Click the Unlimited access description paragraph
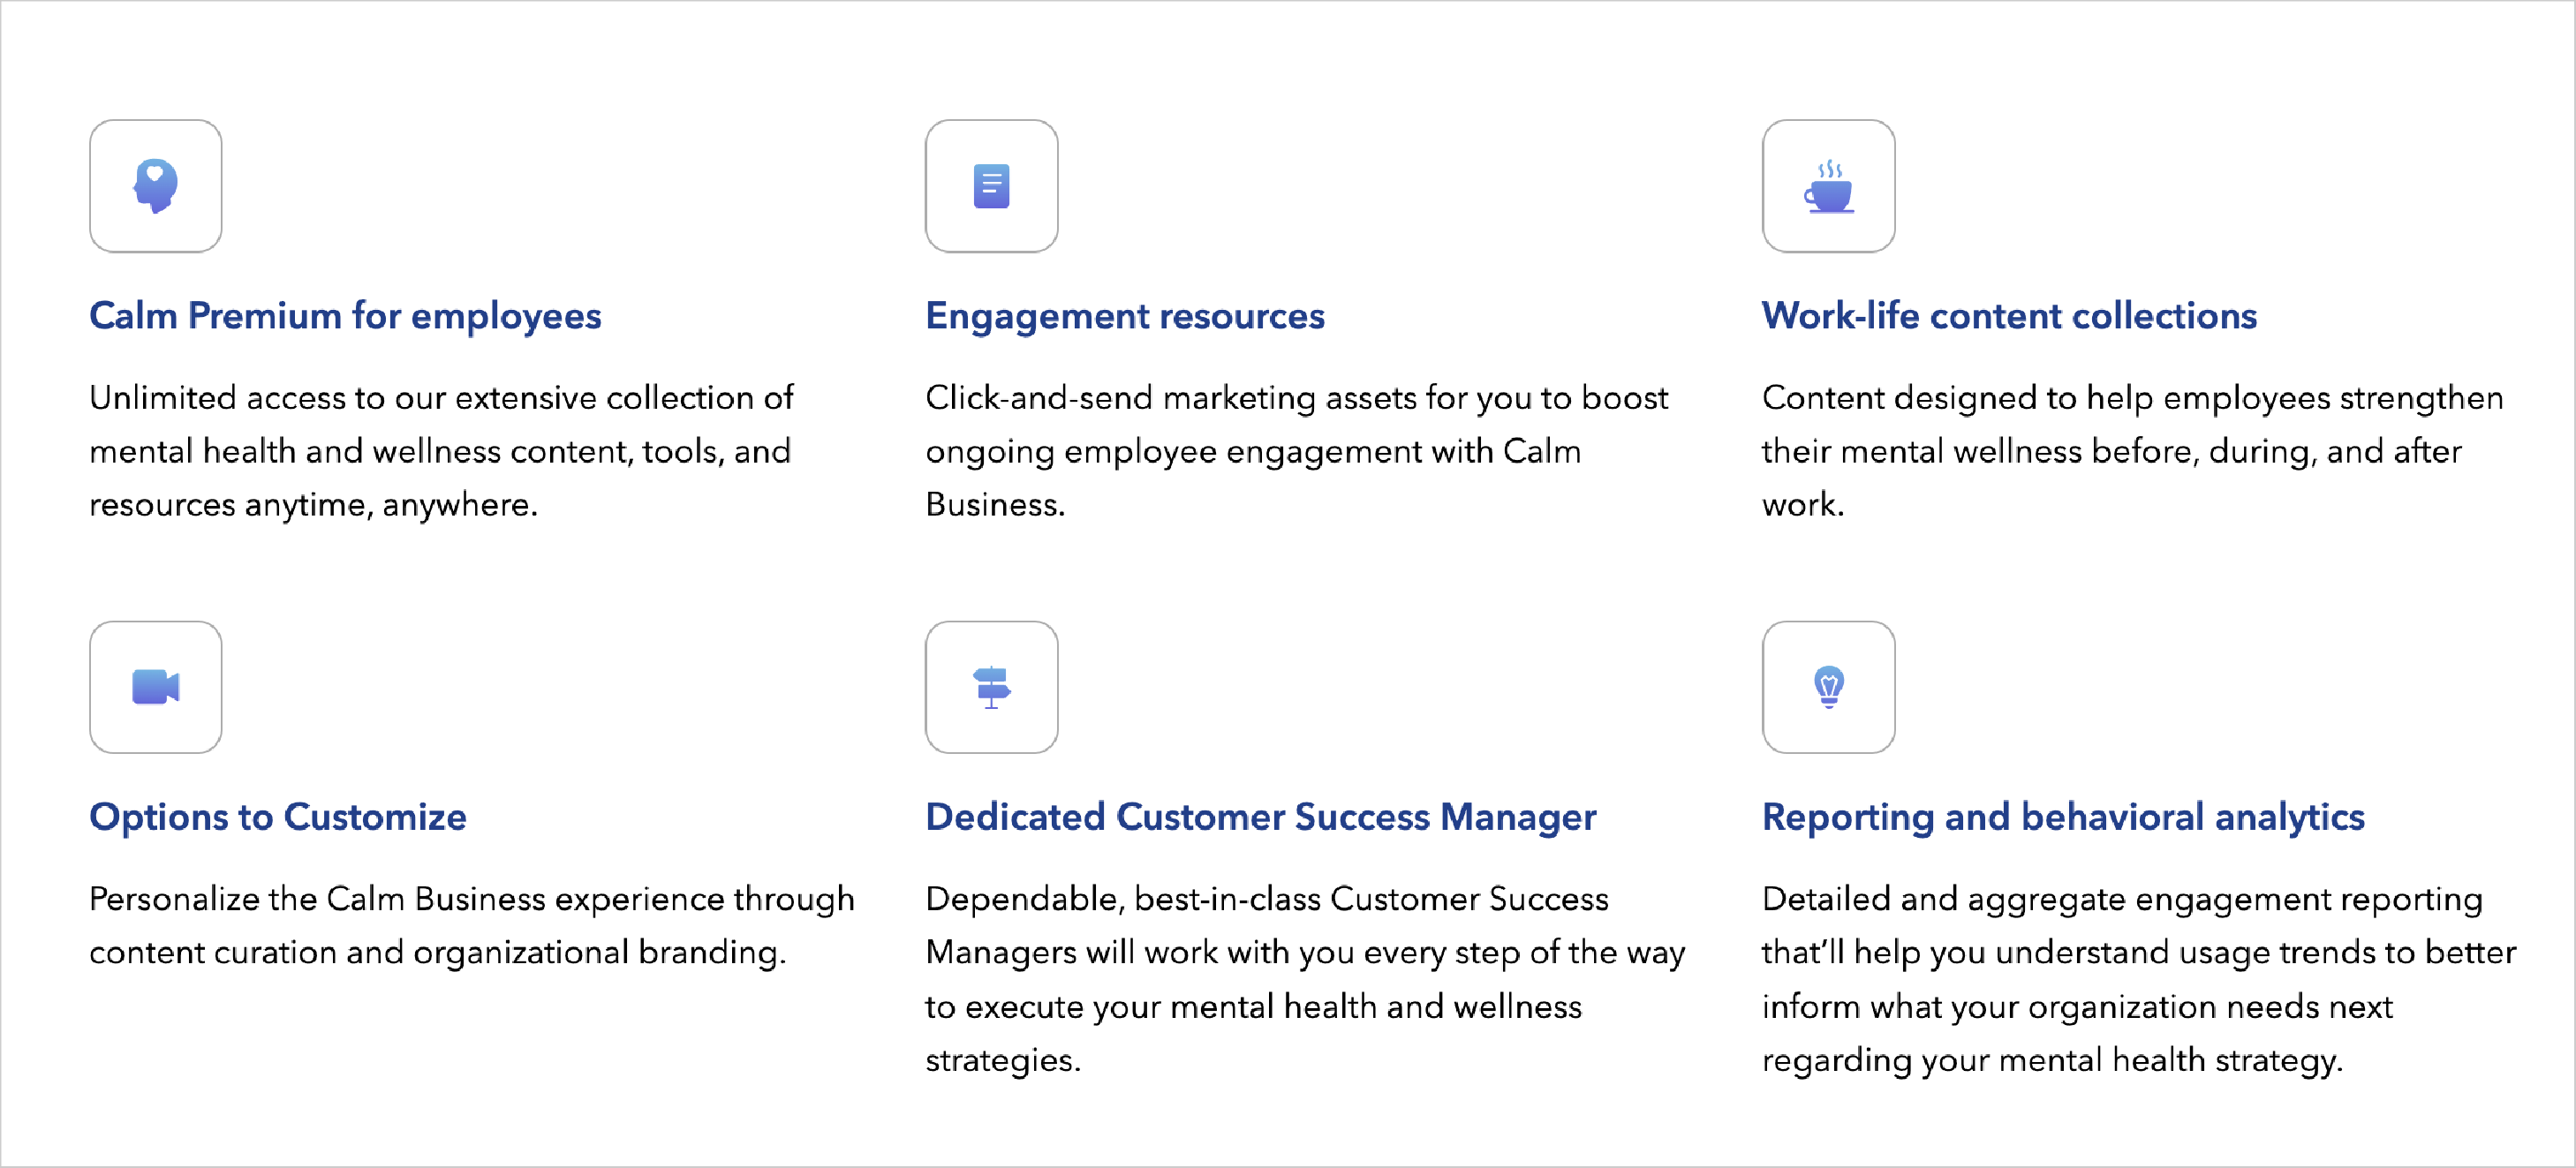Viewport: 2576px width, 1168px height. pos(441,451)
